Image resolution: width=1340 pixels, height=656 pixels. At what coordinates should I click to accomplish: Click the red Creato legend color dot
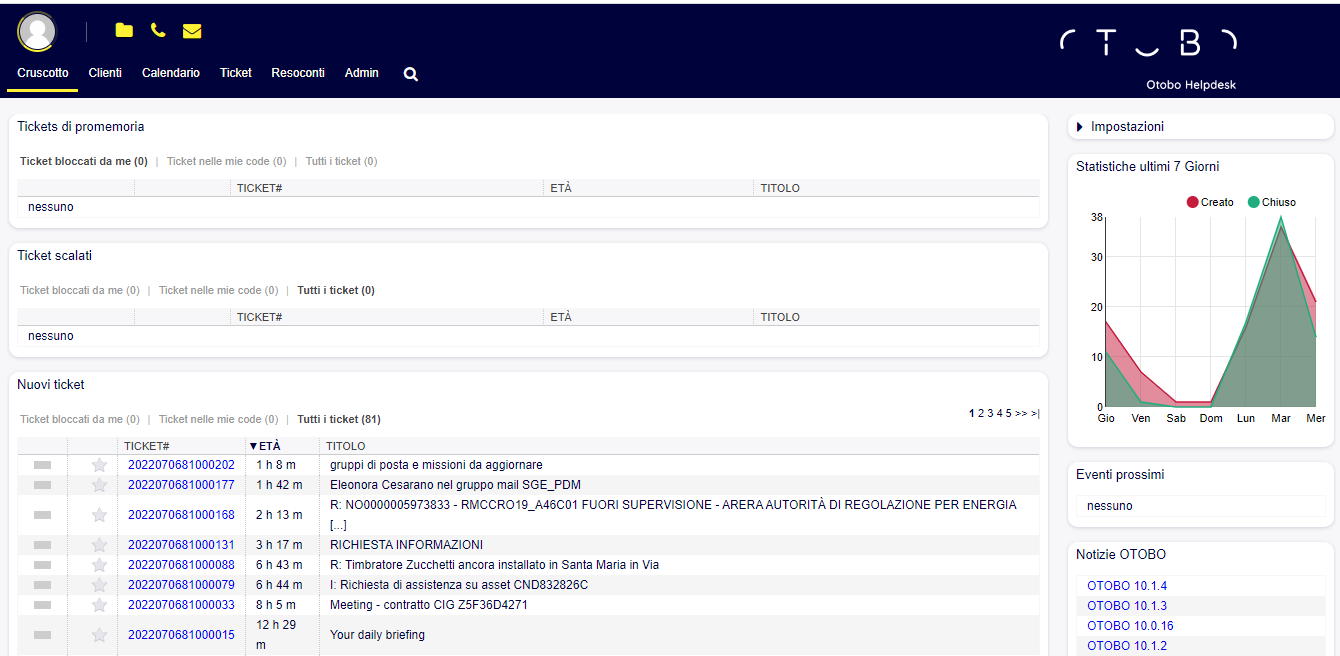tap(1192, 202)
